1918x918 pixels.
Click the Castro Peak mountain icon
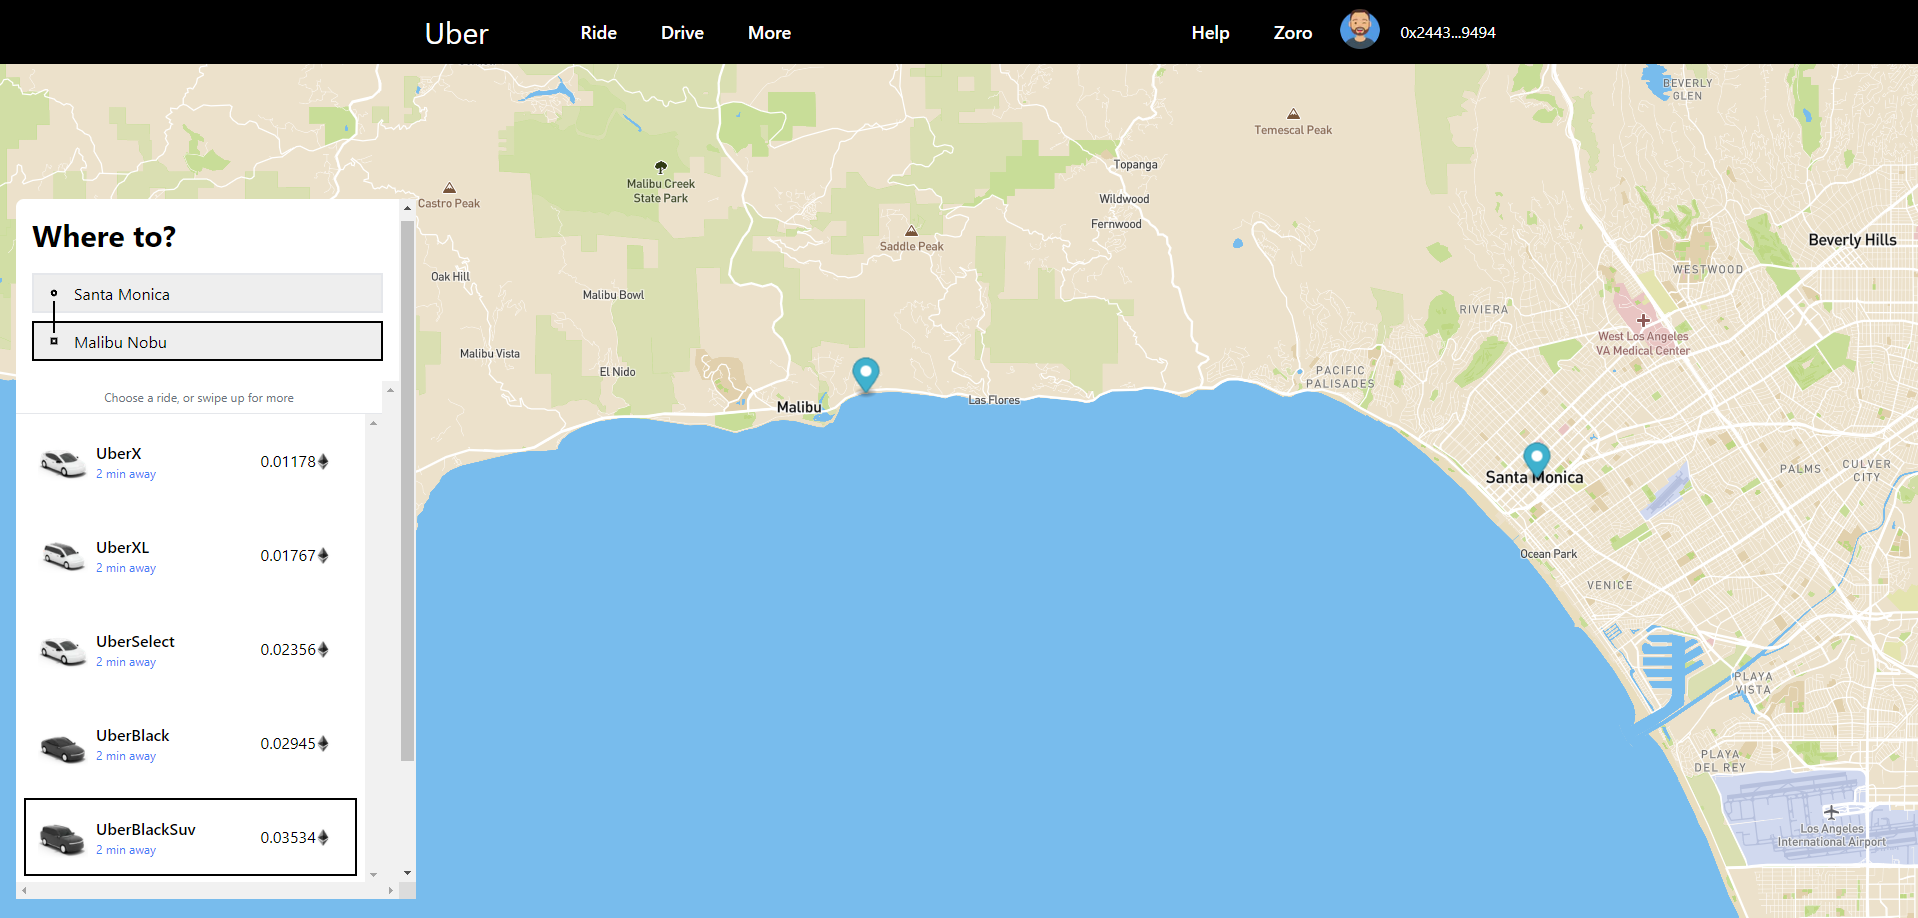(x=449, y=188)
